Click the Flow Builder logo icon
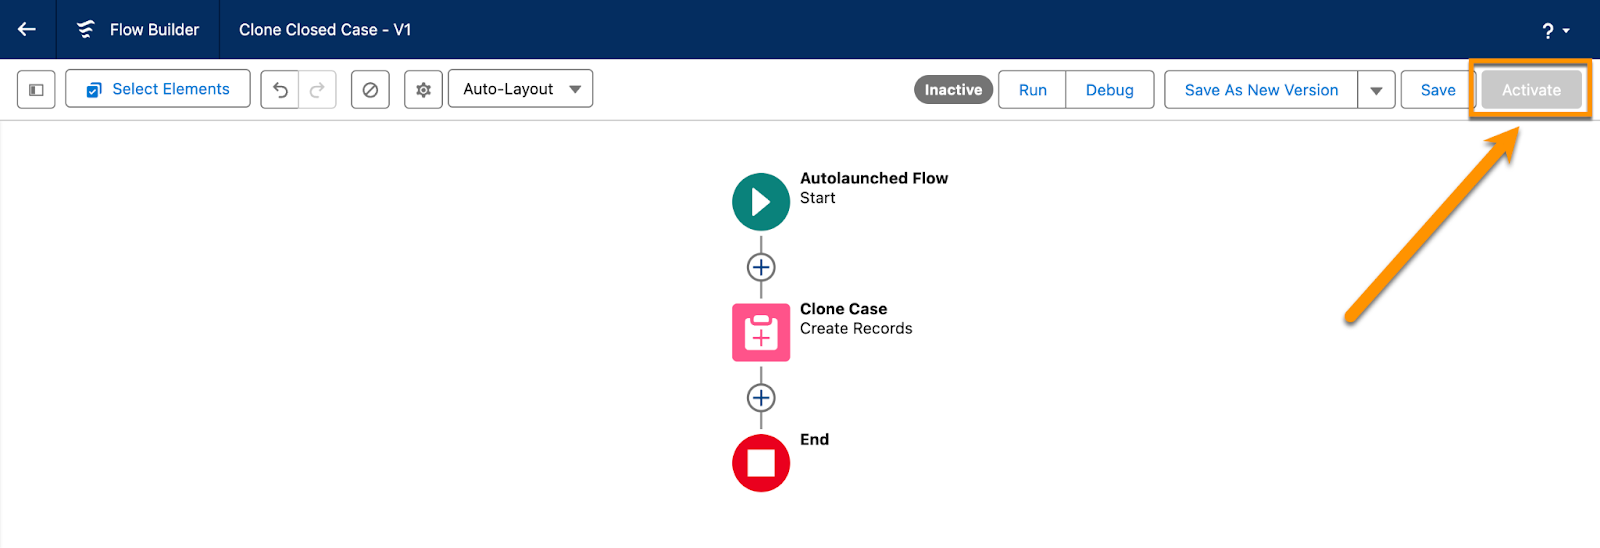This screenshot has width=1600, height=548. tap(86, 29)
